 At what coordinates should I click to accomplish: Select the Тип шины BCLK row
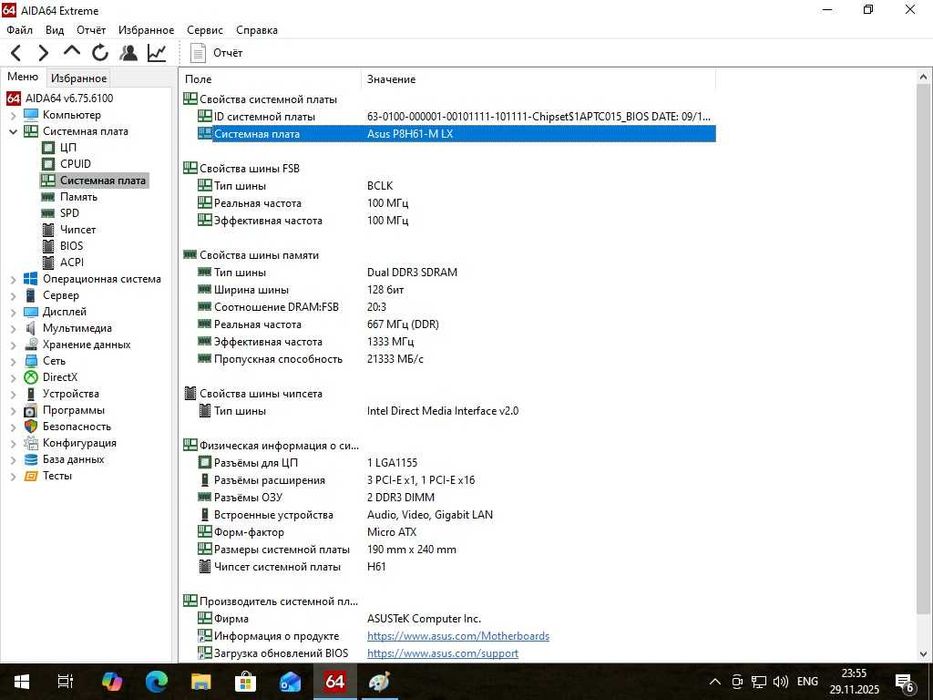pos(449,186)
